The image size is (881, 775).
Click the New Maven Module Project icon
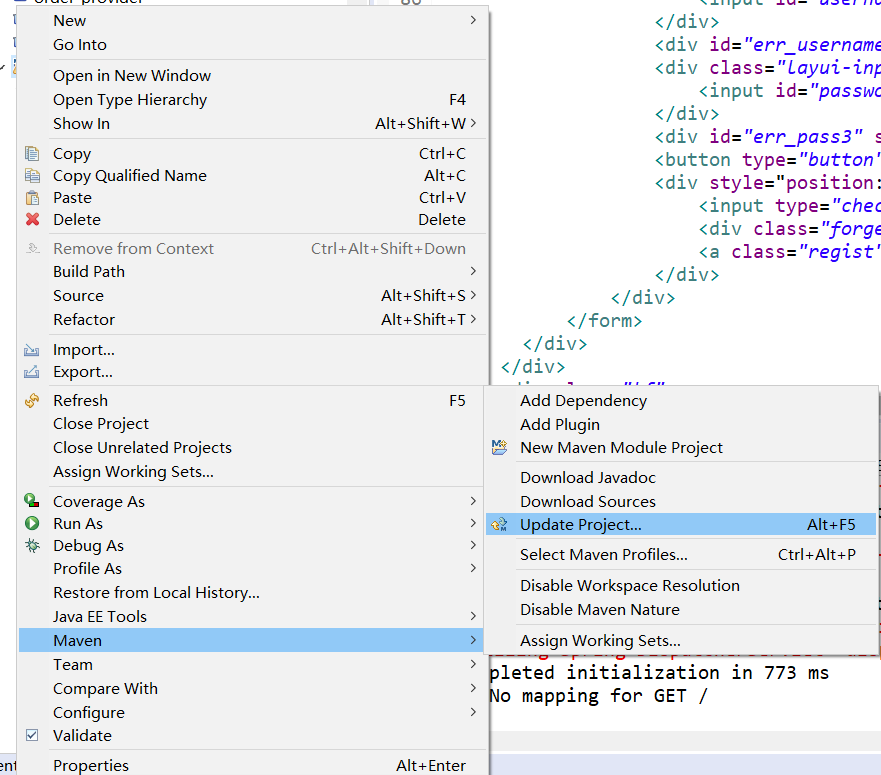499,447
